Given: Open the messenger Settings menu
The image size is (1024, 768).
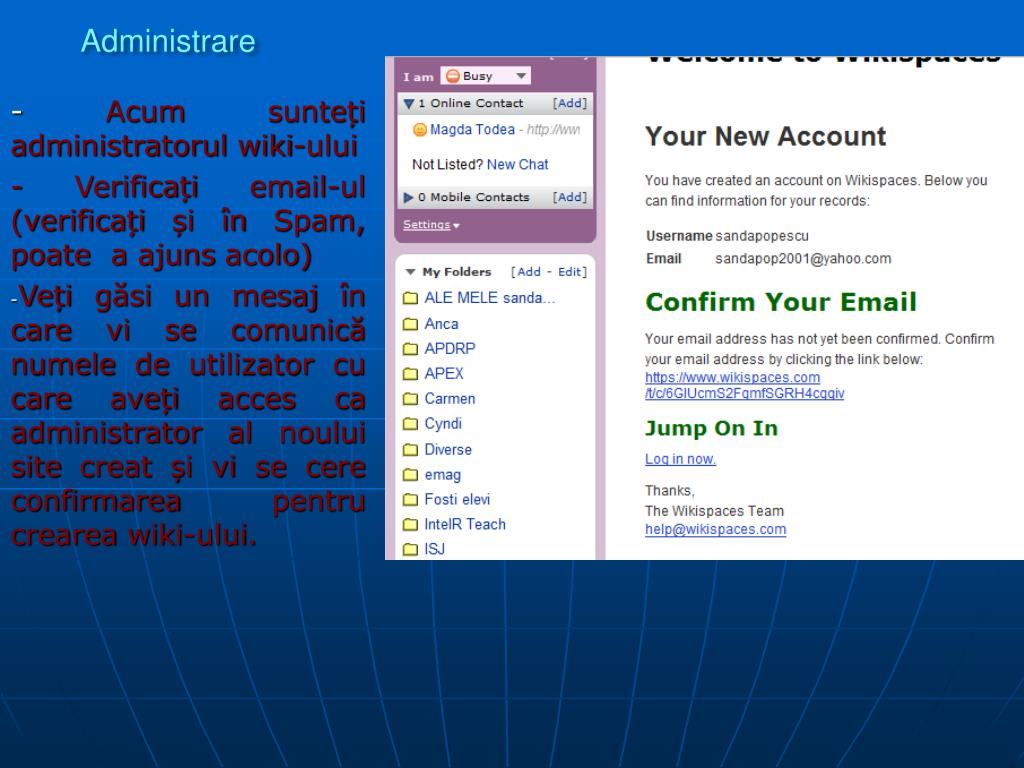Looking at the screenshot, I should coord(431,225).
